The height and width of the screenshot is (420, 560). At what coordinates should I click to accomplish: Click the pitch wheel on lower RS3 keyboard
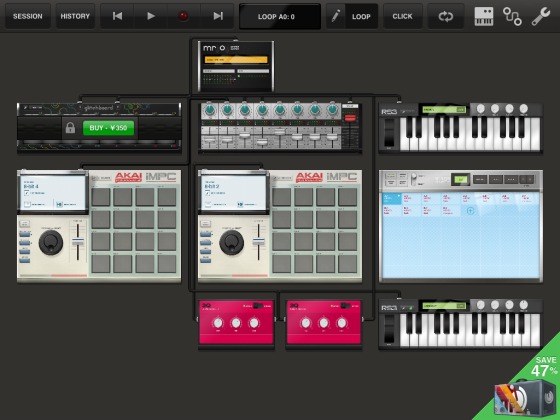pos(389,329)
